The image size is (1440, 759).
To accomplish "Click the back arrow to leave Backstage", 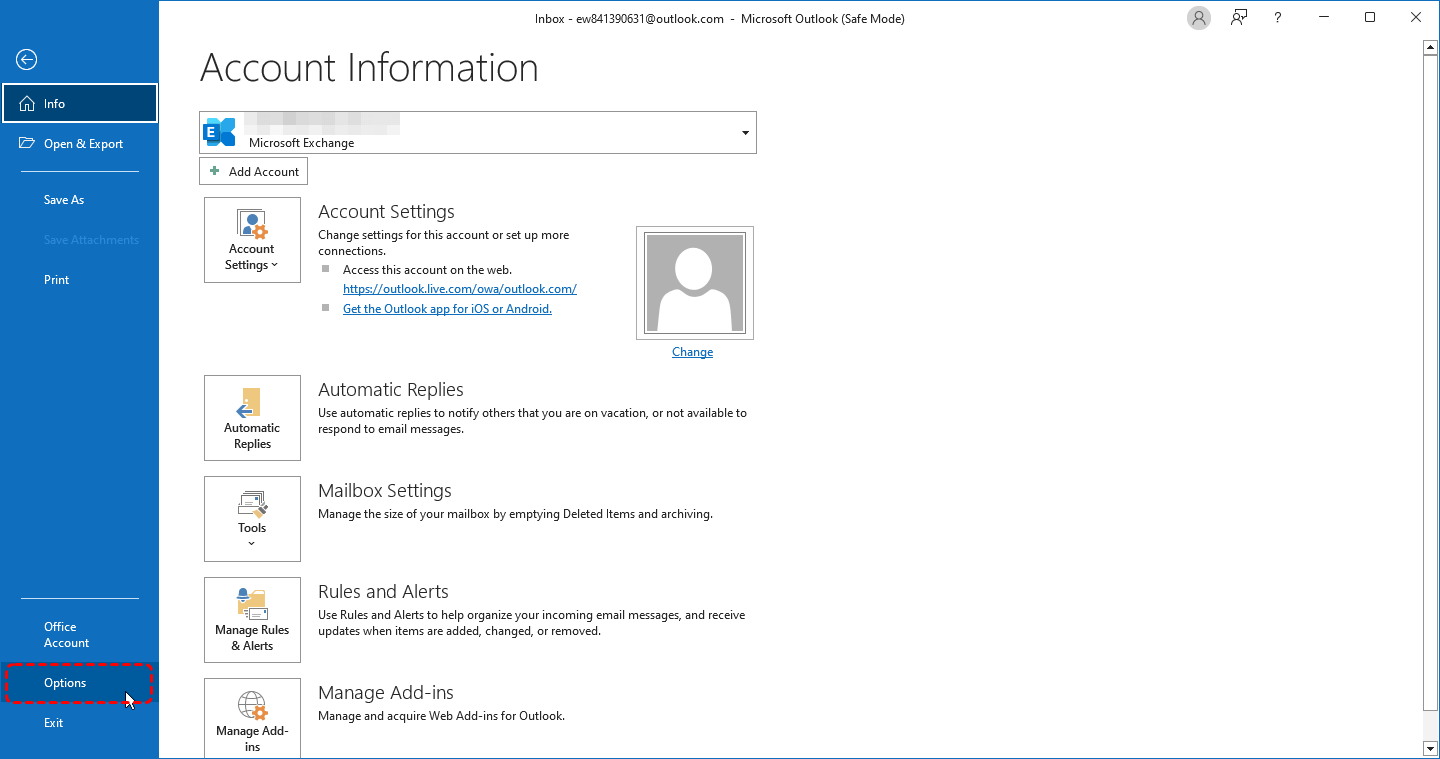I will tap(27, 60).
